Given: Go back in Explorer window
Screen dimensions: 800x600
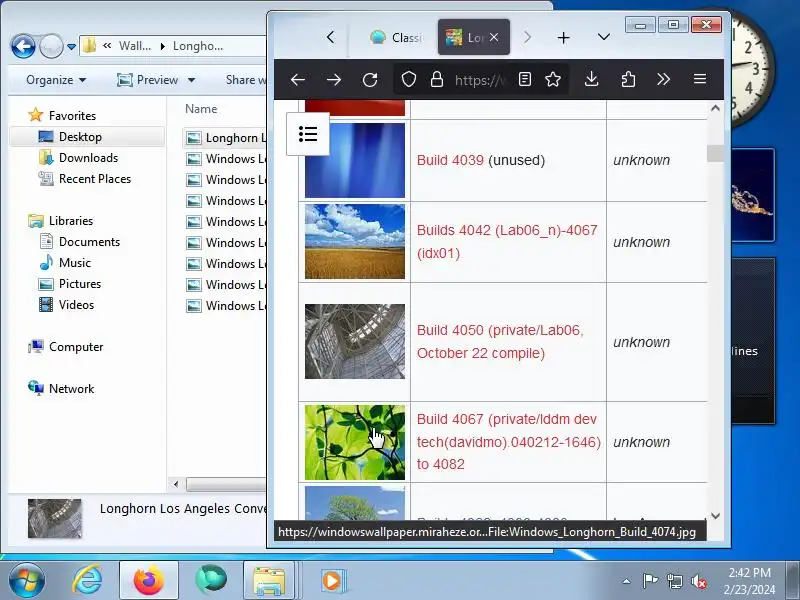Looking at the screenshot, I should [23, 46].
